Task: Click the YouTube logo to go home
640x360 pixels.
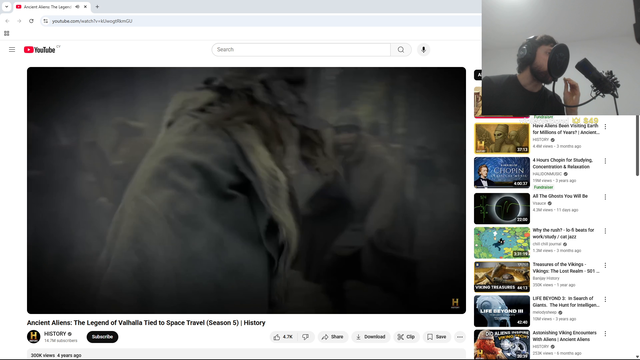Action: click(x=39, y=50)
